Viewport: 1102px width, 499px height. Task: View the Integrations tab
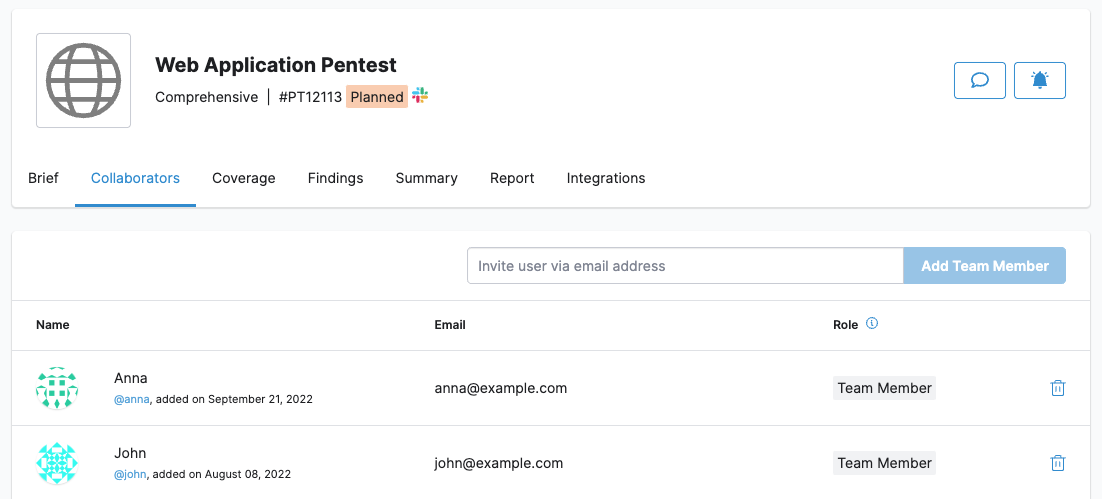click(605, 178)
